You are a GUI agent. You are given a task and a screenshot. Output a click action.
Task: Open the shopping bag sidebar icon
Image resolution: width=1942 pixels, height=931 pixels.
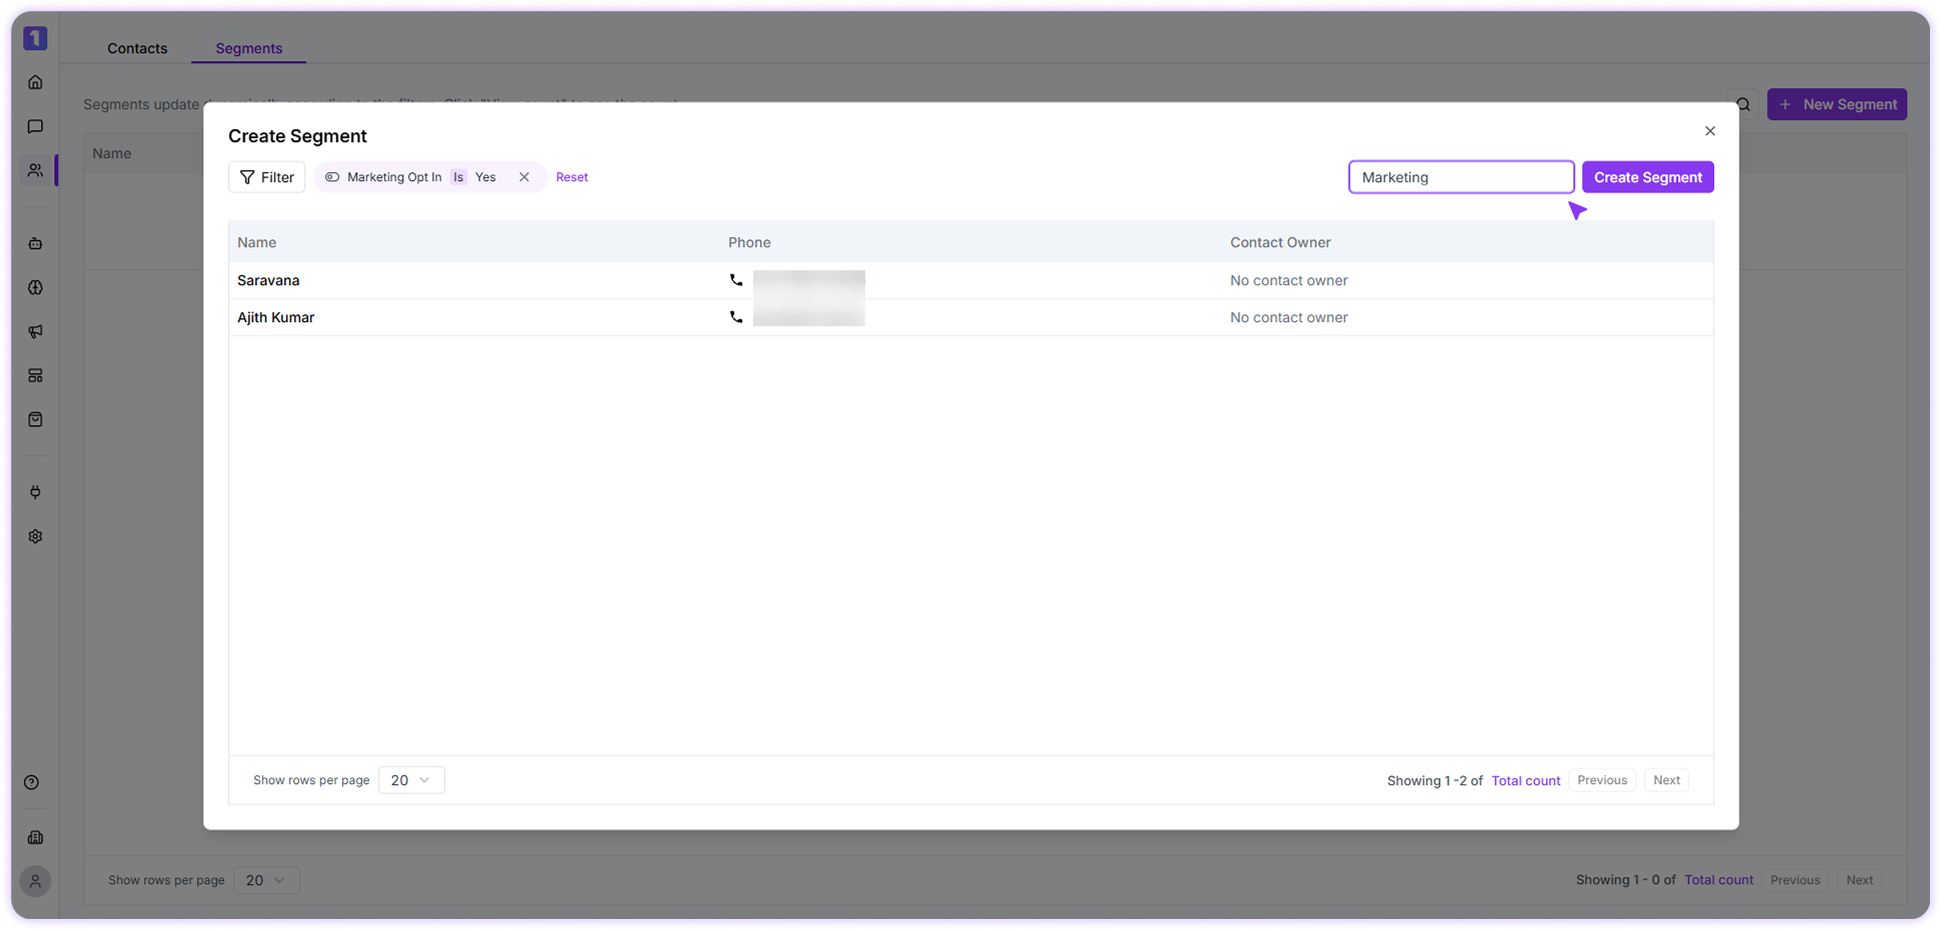tap(35, 419)
